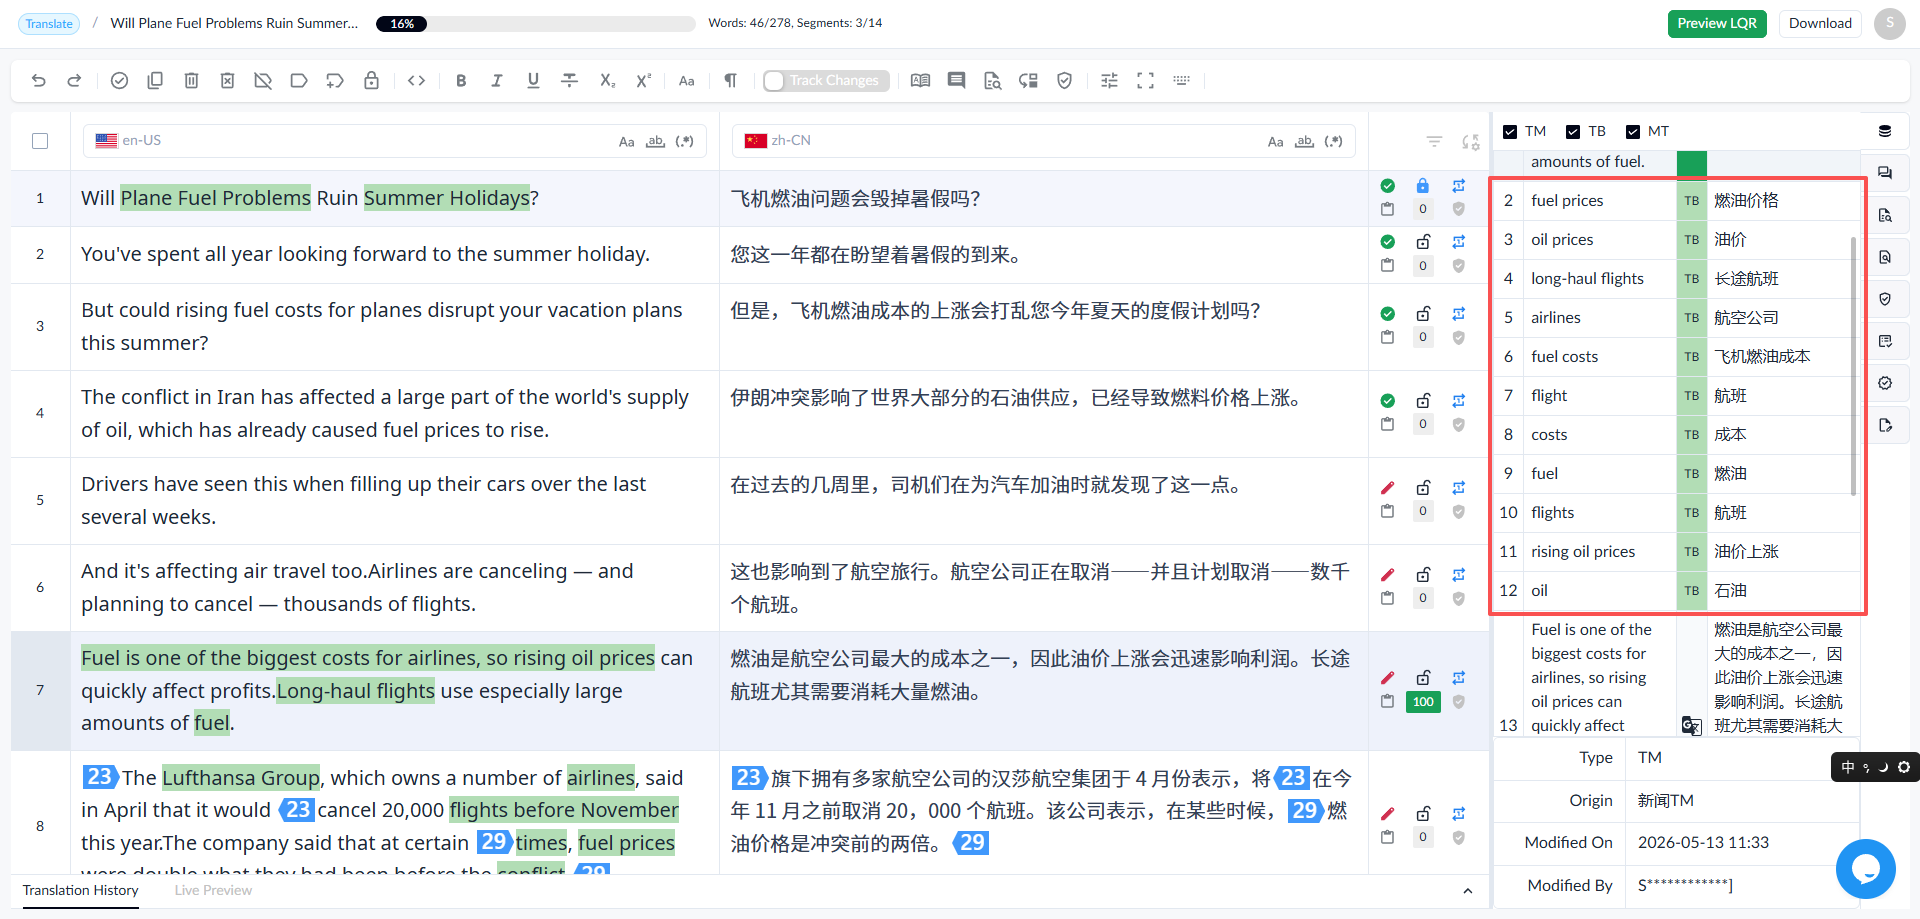Open the change case Aa dropdown
Screen dimensions: 1920x919
point(687,81)
